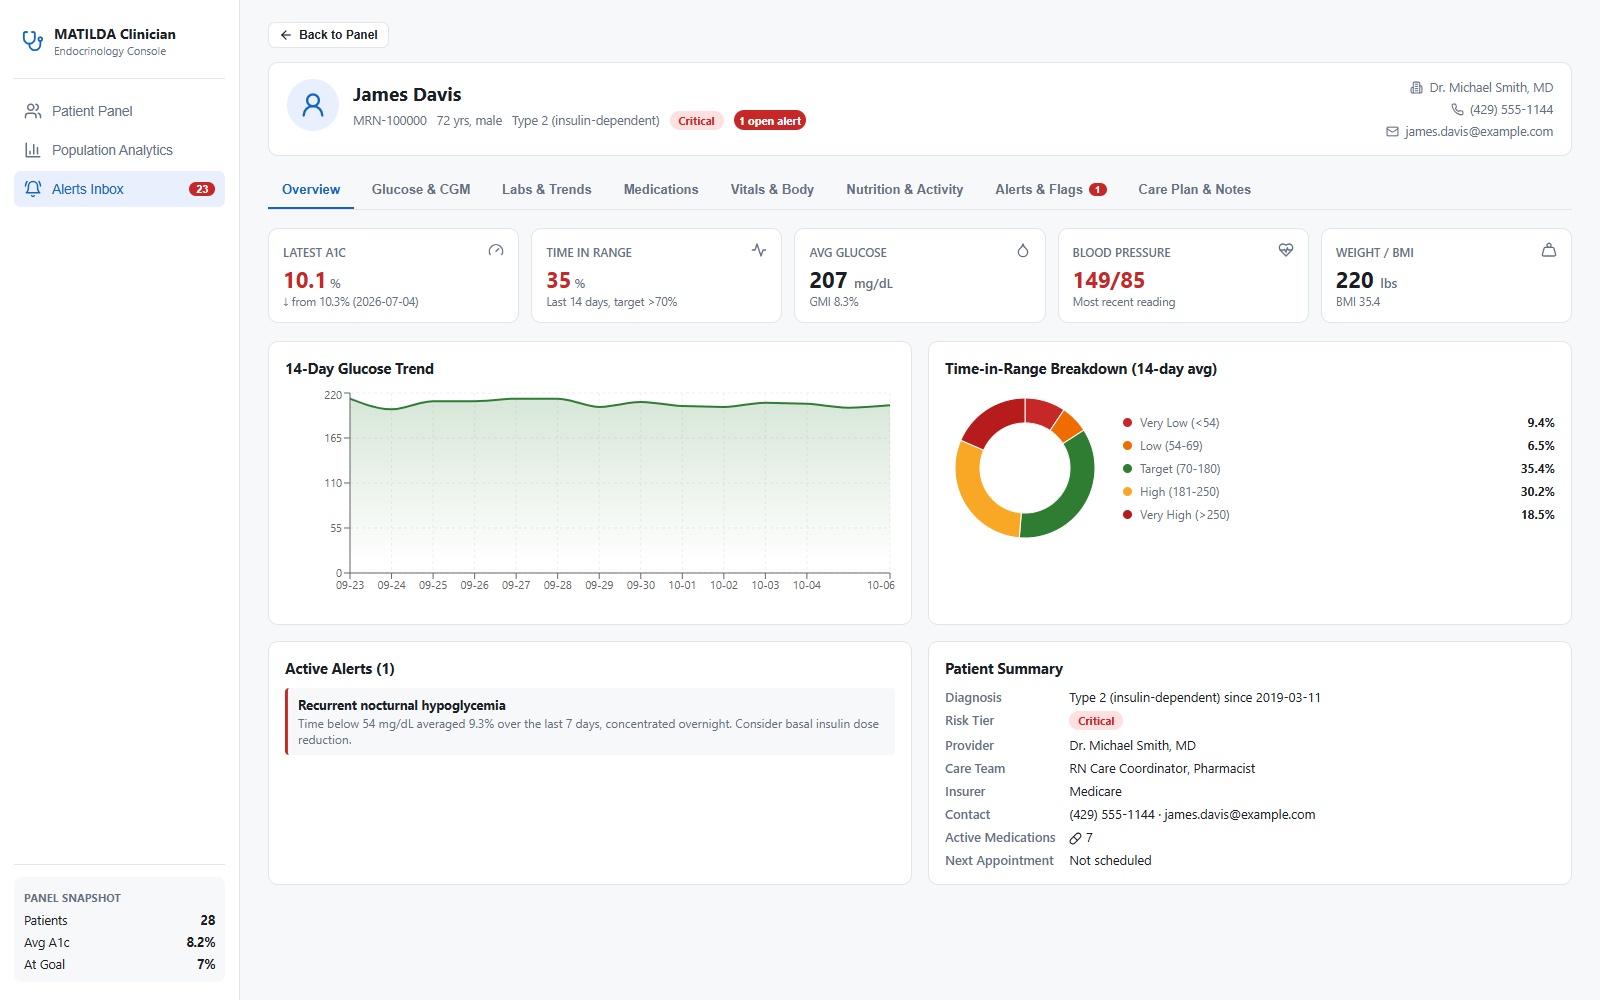Click the pill icon beside Active Medications count
Viewport: 1600px width, 1000px height.
[1075, 838]
